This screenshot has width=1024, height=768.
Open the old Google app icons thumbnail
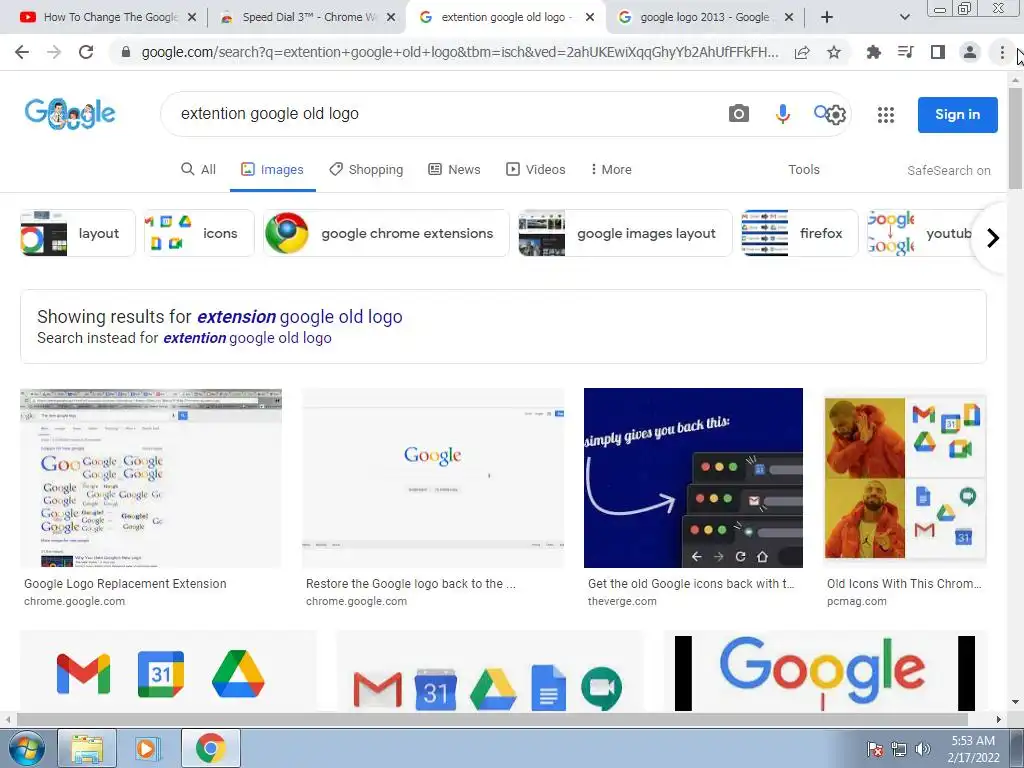(x=490, y=671)
